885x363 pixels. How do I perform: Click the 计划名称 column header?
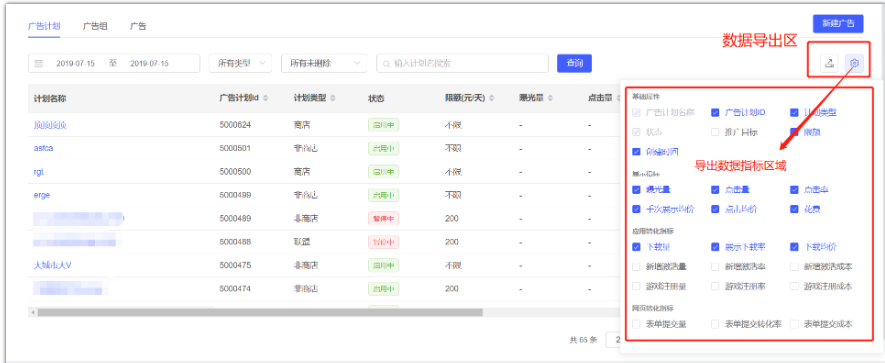(x=50, y=98)
